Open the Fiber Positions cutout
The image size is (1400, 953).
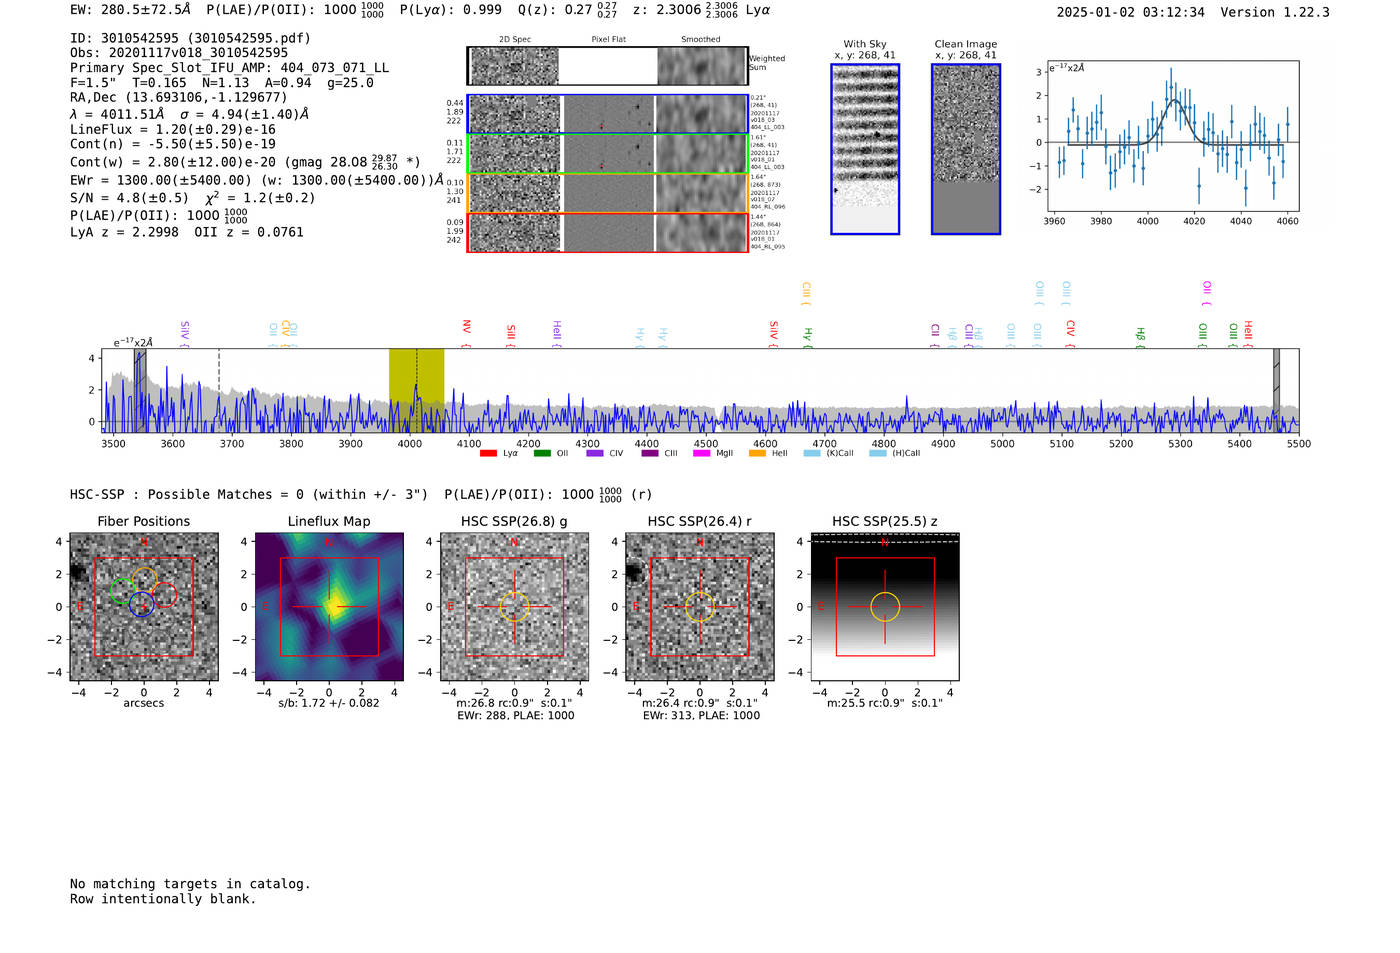click(144, 606)
